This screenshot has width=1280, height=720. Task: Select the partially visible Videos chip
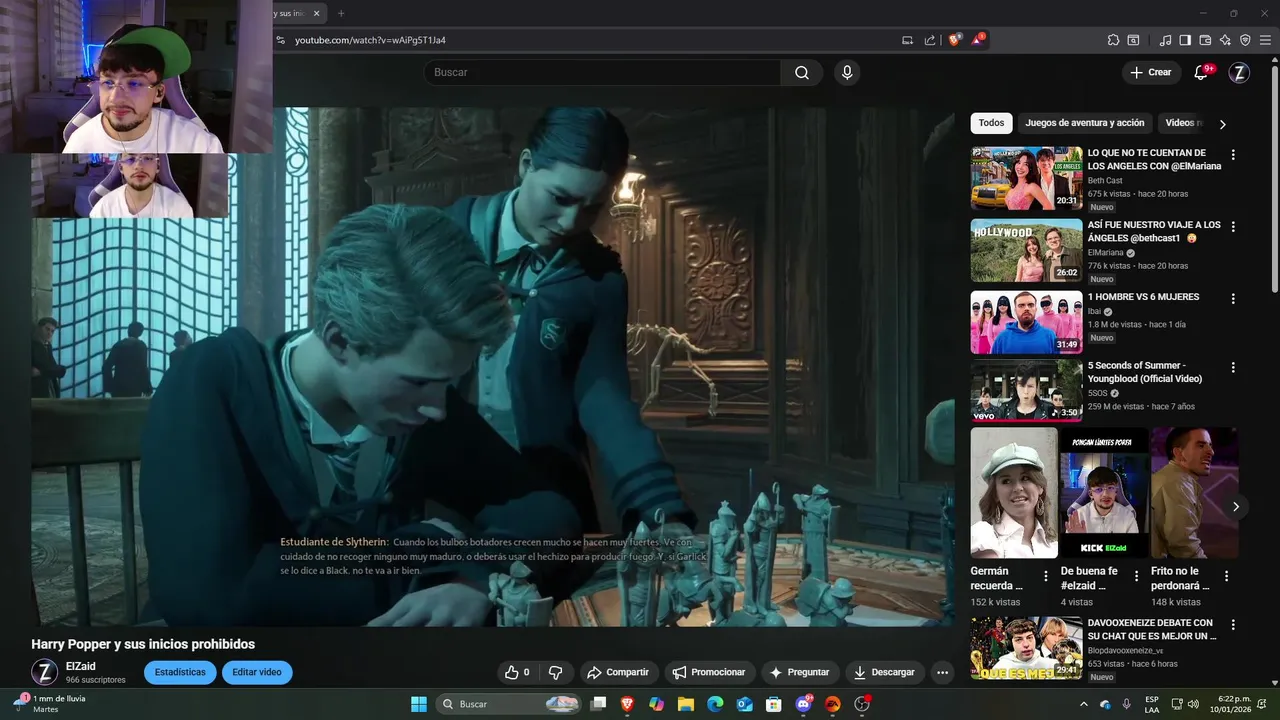tap(1181, 123)
